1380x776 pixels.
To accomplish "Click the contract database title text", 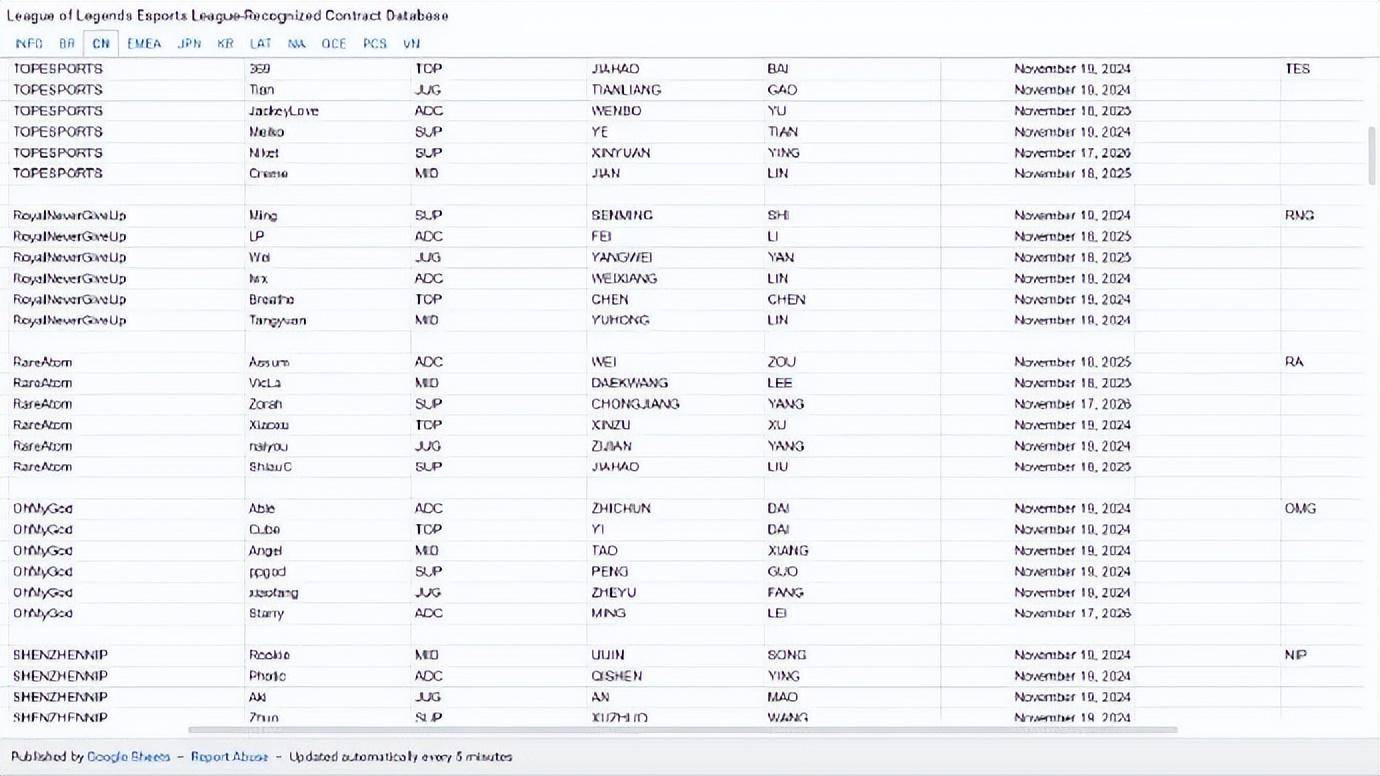I will (228, 15).
